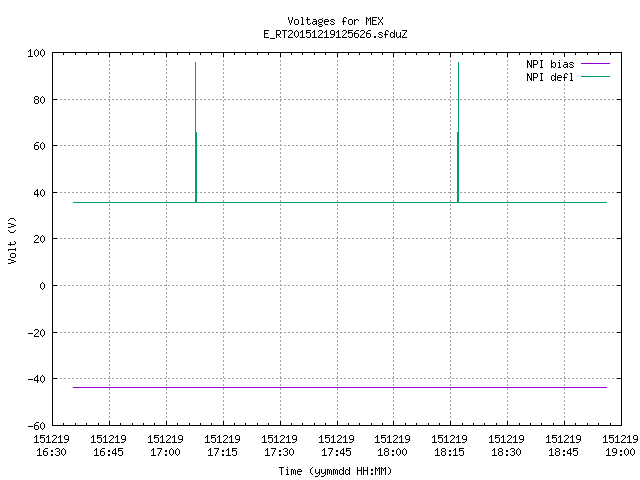640x480 pixels.
Task: Click the x-axis tick label 151219 16:45
Action: tap(108, 445)
